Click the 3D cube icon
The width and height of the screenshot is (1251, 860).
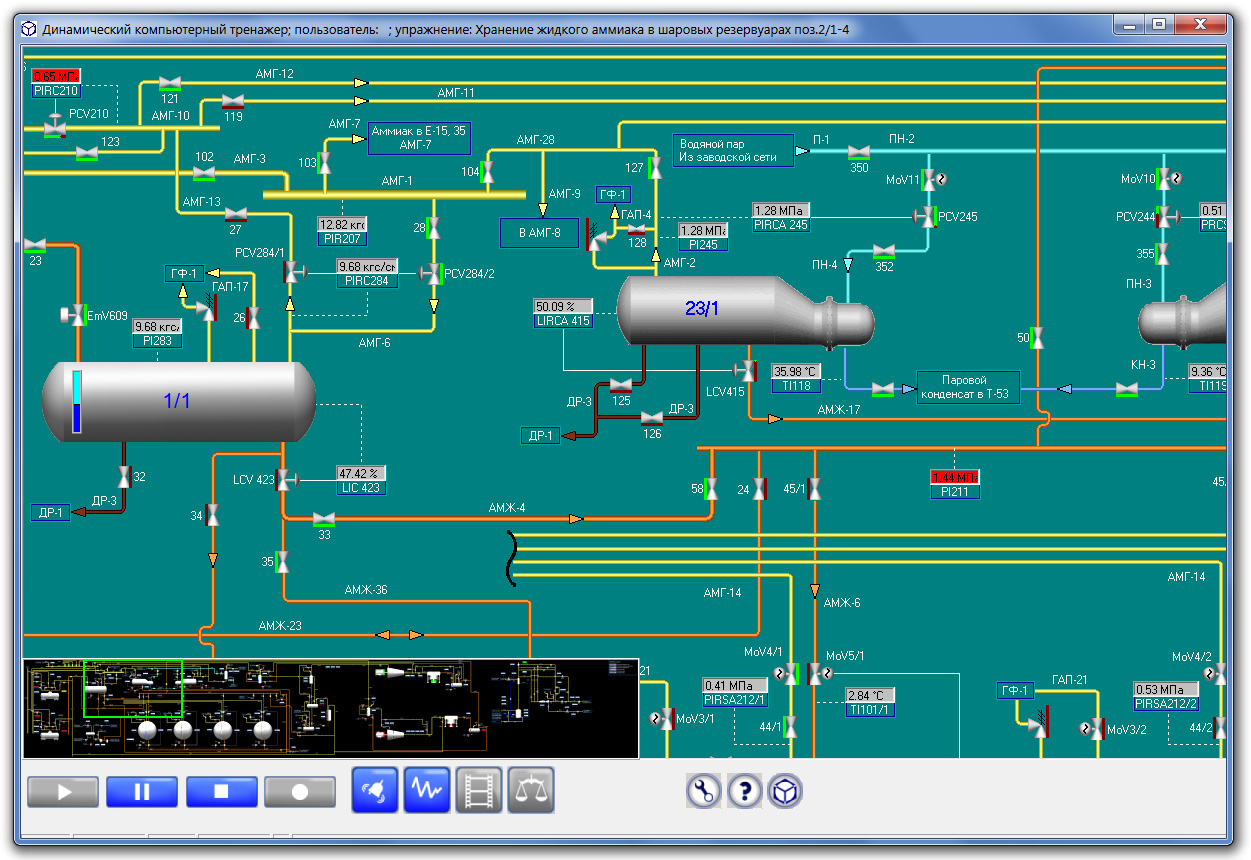(785, 792)
